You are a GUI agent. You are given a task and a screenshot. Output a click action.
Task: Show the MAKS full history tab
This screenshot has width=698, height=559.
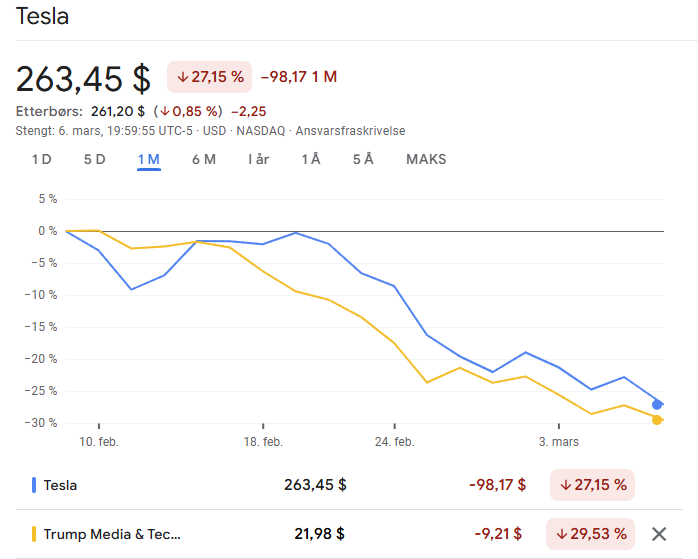[426, 159]
